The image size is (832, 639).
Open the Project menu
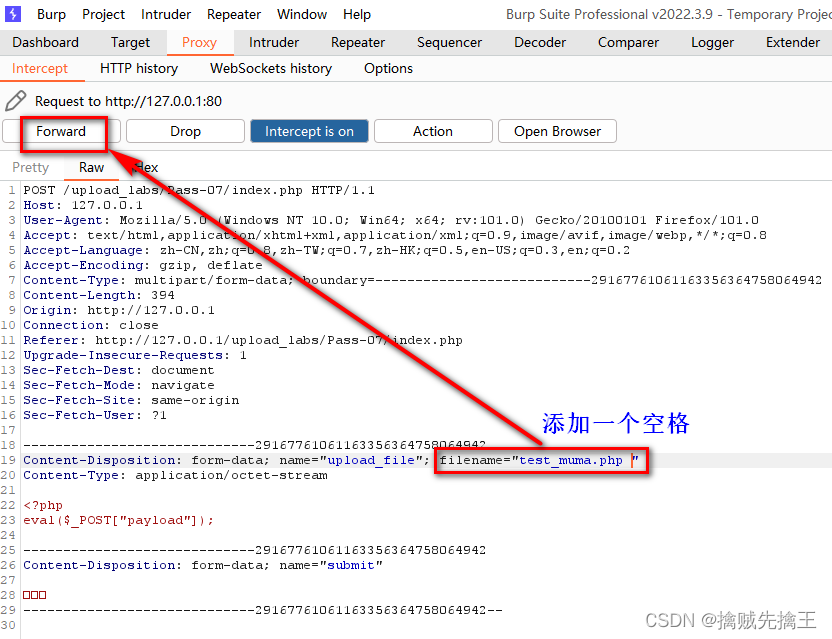pos(103,14)
